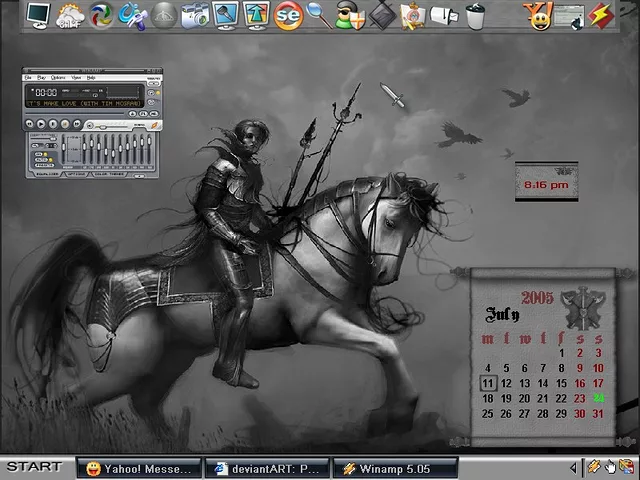
Task: Open the weather cloud dock icon
Action: tap(71, 15)
